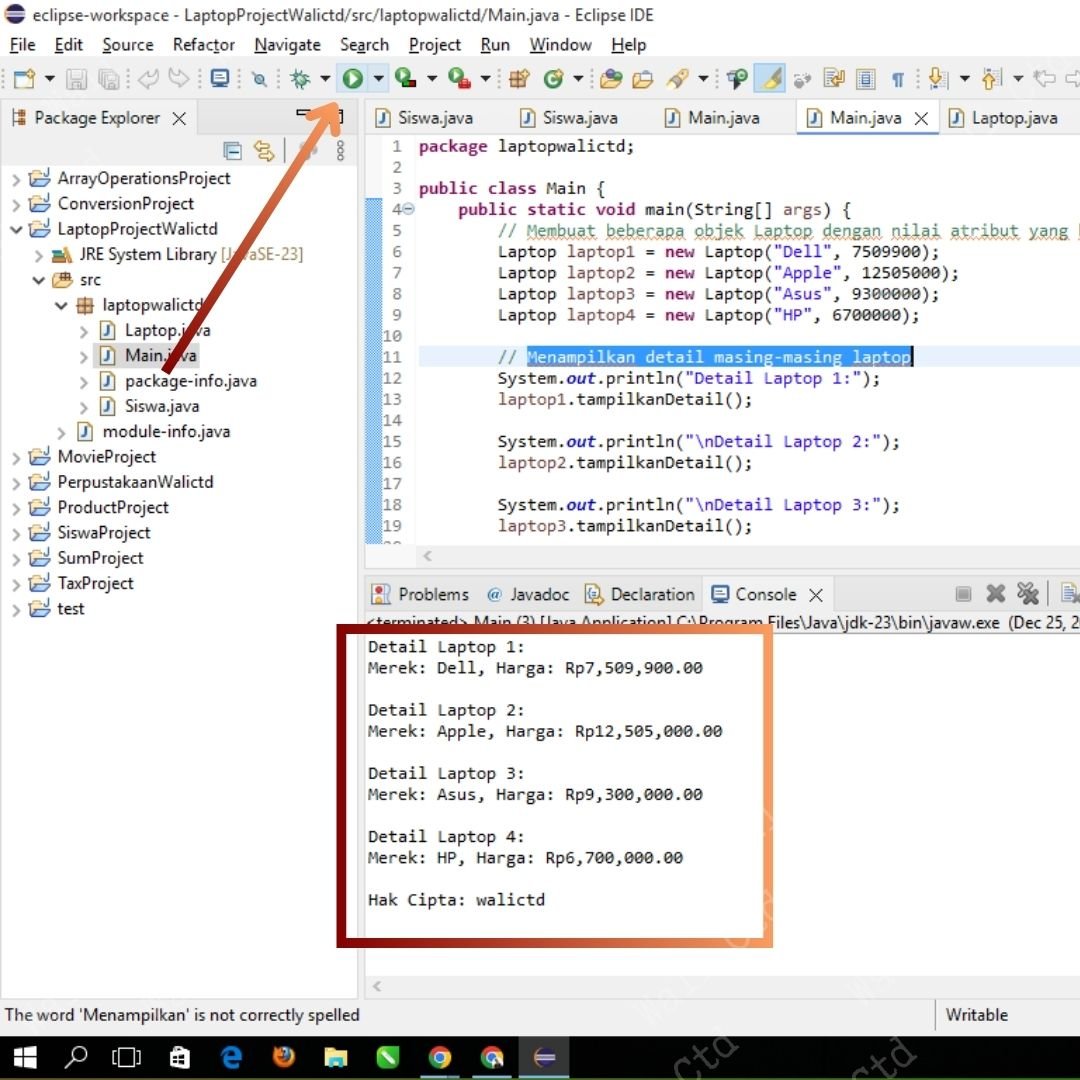Switch to the Laptop.java editor tab
1080x1080 pixels.
pos(1013,118)
